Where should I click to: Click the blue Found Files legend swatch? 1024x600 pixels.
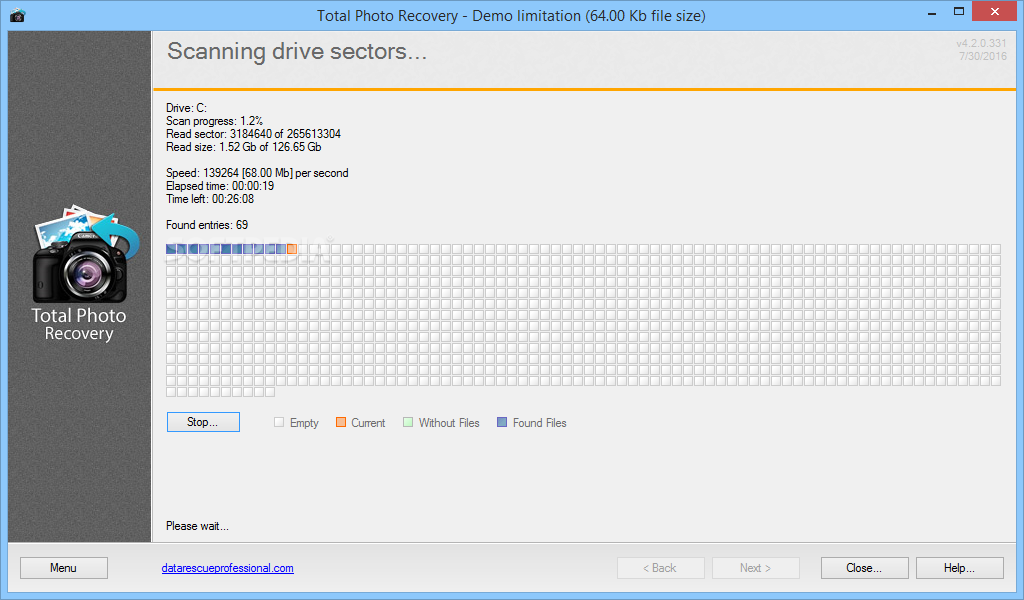tap(502, 422)
